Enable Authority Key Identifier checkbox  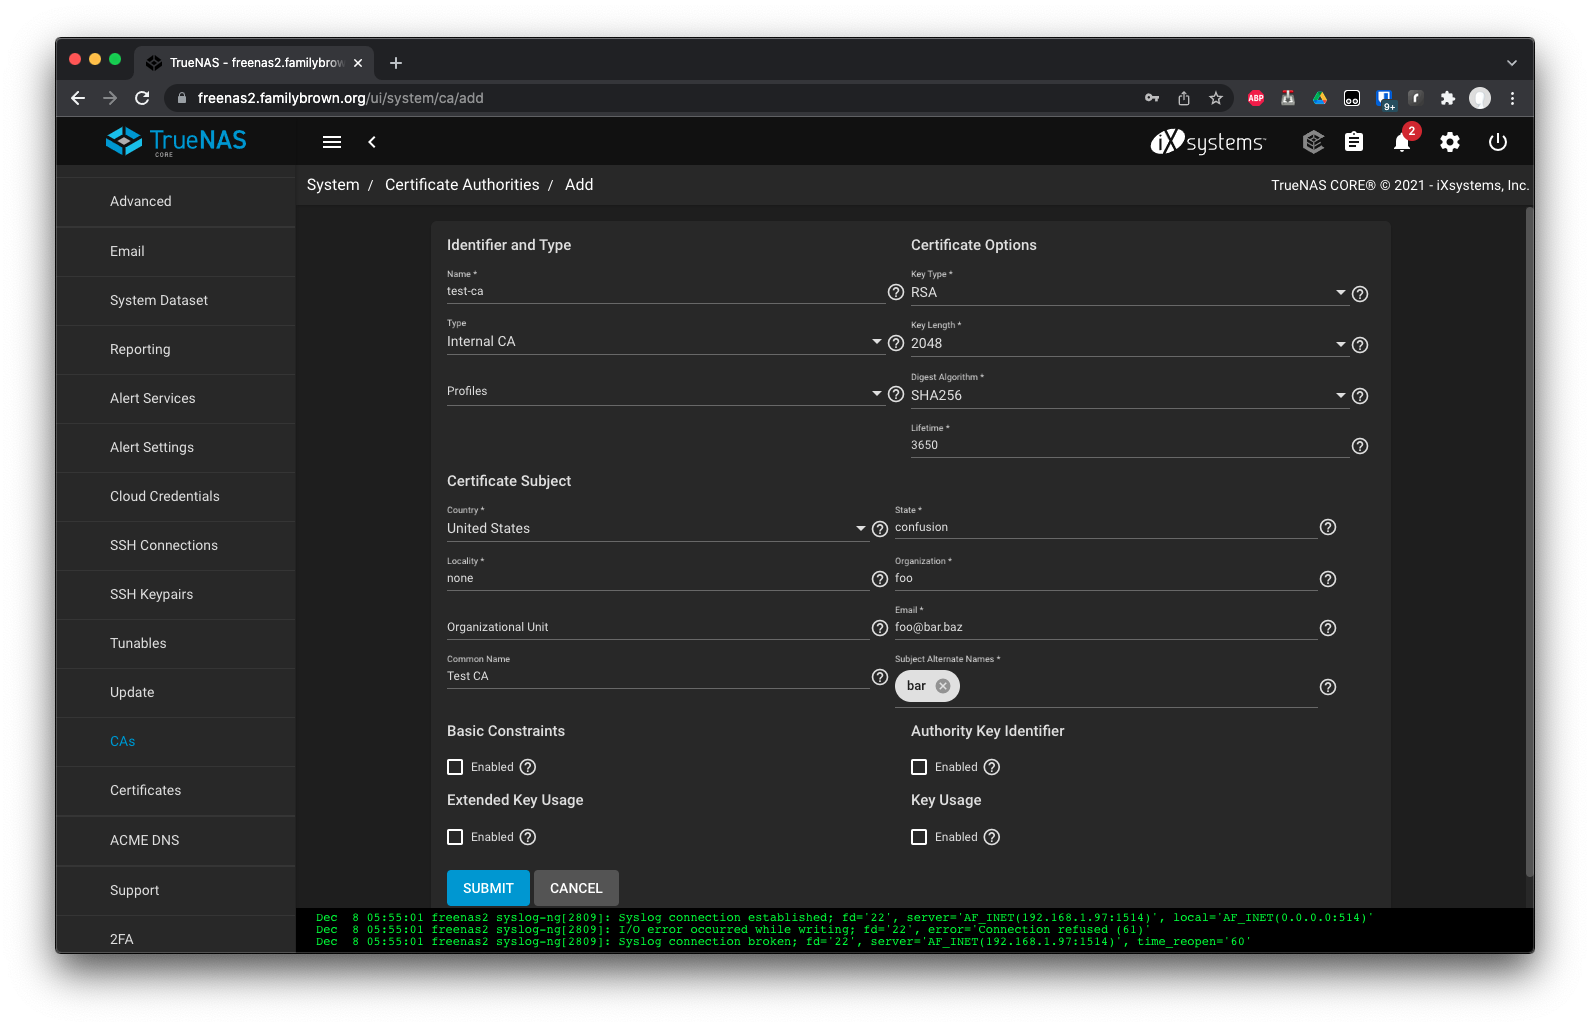[919, 767]
